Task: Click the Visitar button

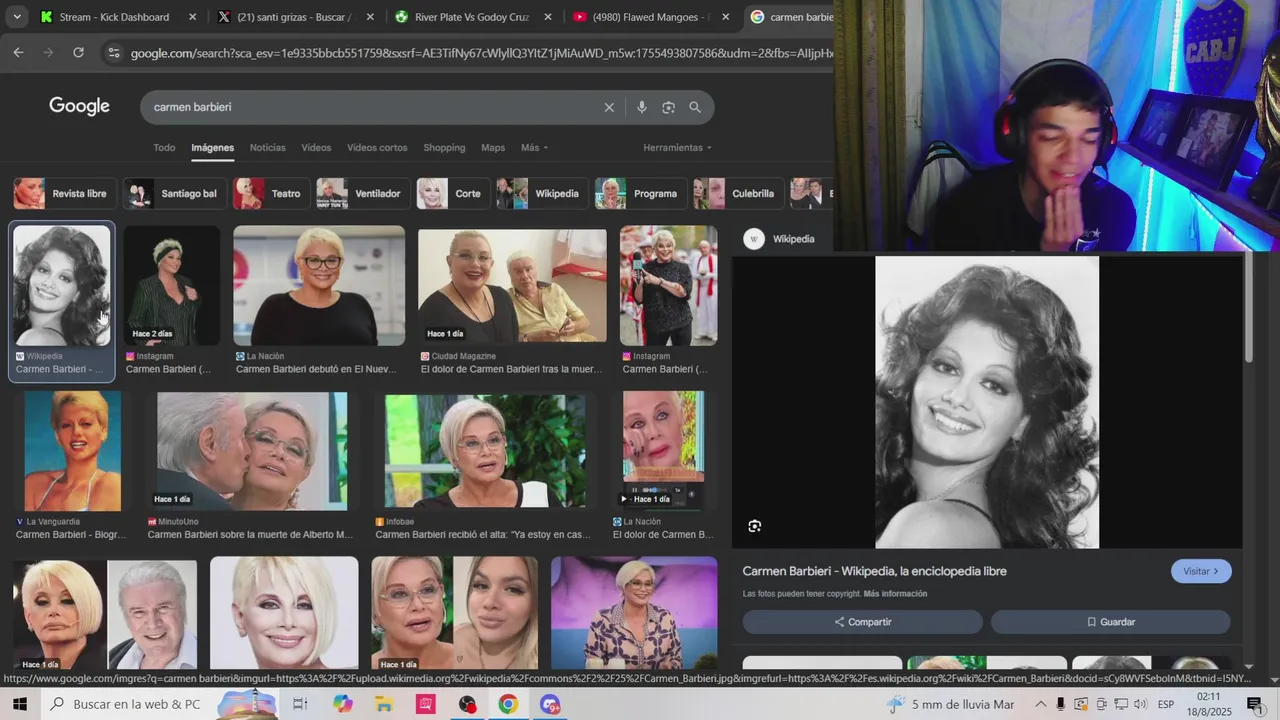Action: click(1201, 571)
